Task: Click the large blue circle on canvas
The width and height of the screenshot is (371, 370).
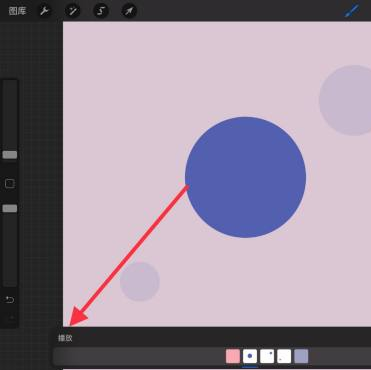Action: pos(245,177)
